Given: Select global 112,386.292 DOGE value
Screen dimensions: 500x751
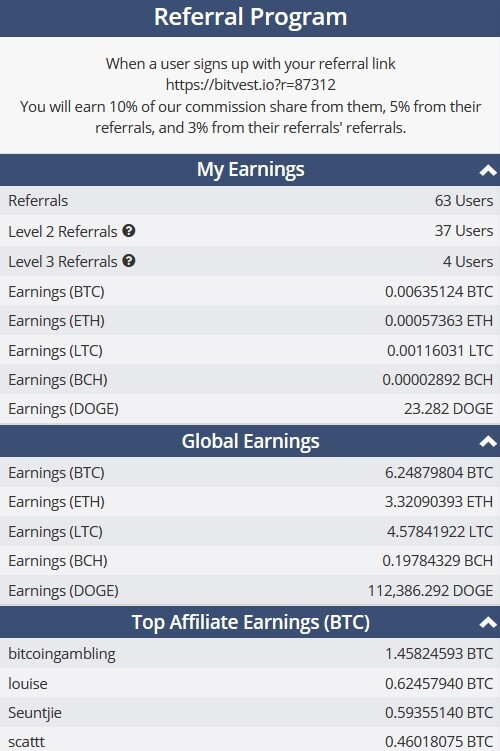Looking at the screenshot, I should [x=430, y=591].
